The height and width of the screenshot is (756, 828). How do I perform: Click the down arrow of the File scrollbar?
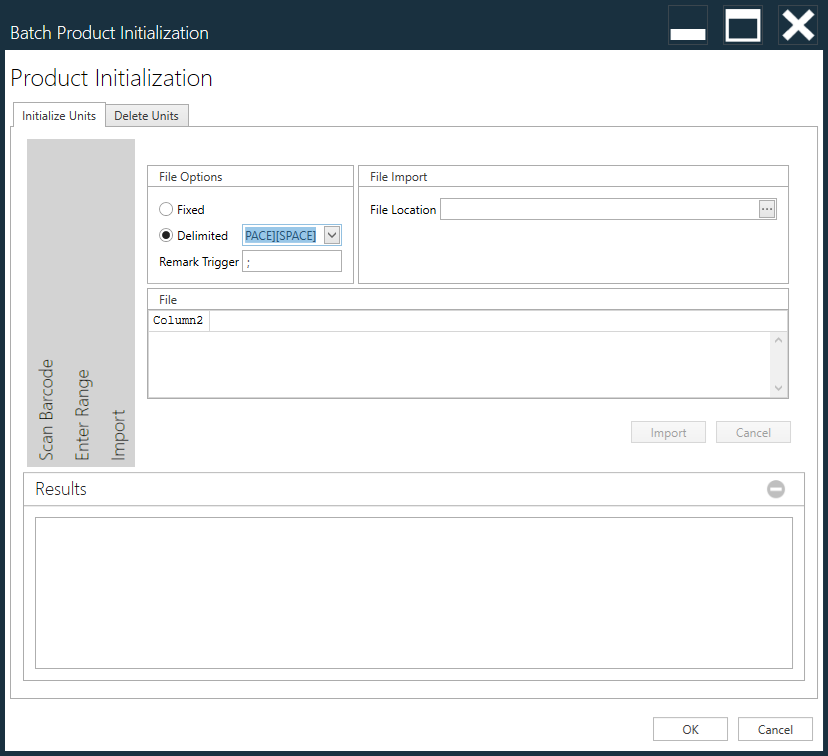point(780,390)
